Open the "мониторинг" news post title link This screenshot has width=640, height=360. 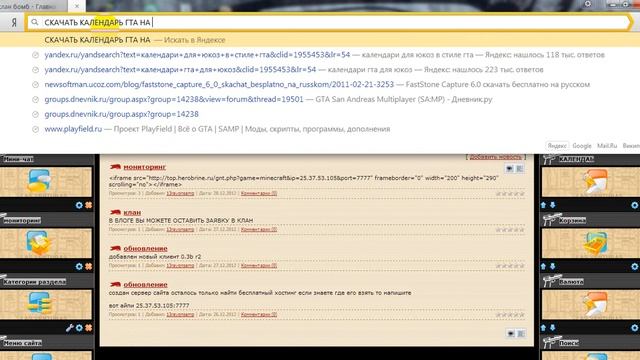click(x=144, y=167)
